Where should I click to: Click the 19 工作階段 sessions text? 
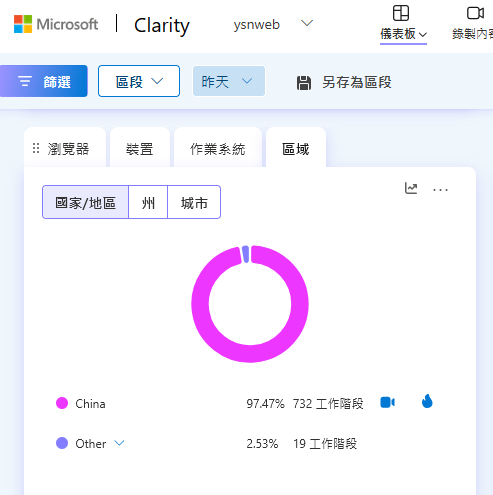[325, 444]
